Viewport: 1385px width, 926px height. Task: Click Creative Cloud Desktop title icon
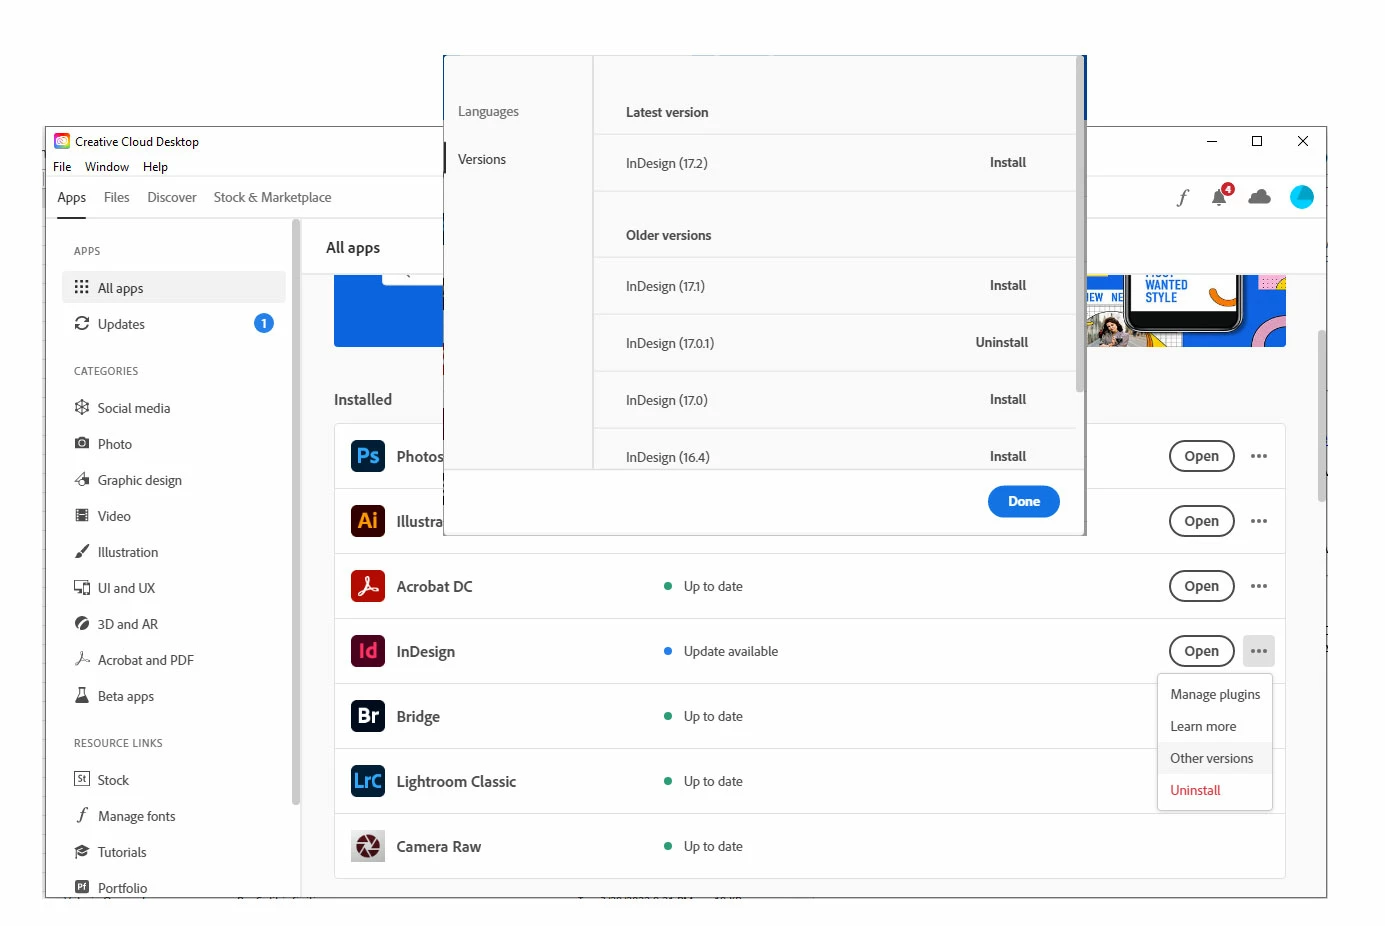62,141
